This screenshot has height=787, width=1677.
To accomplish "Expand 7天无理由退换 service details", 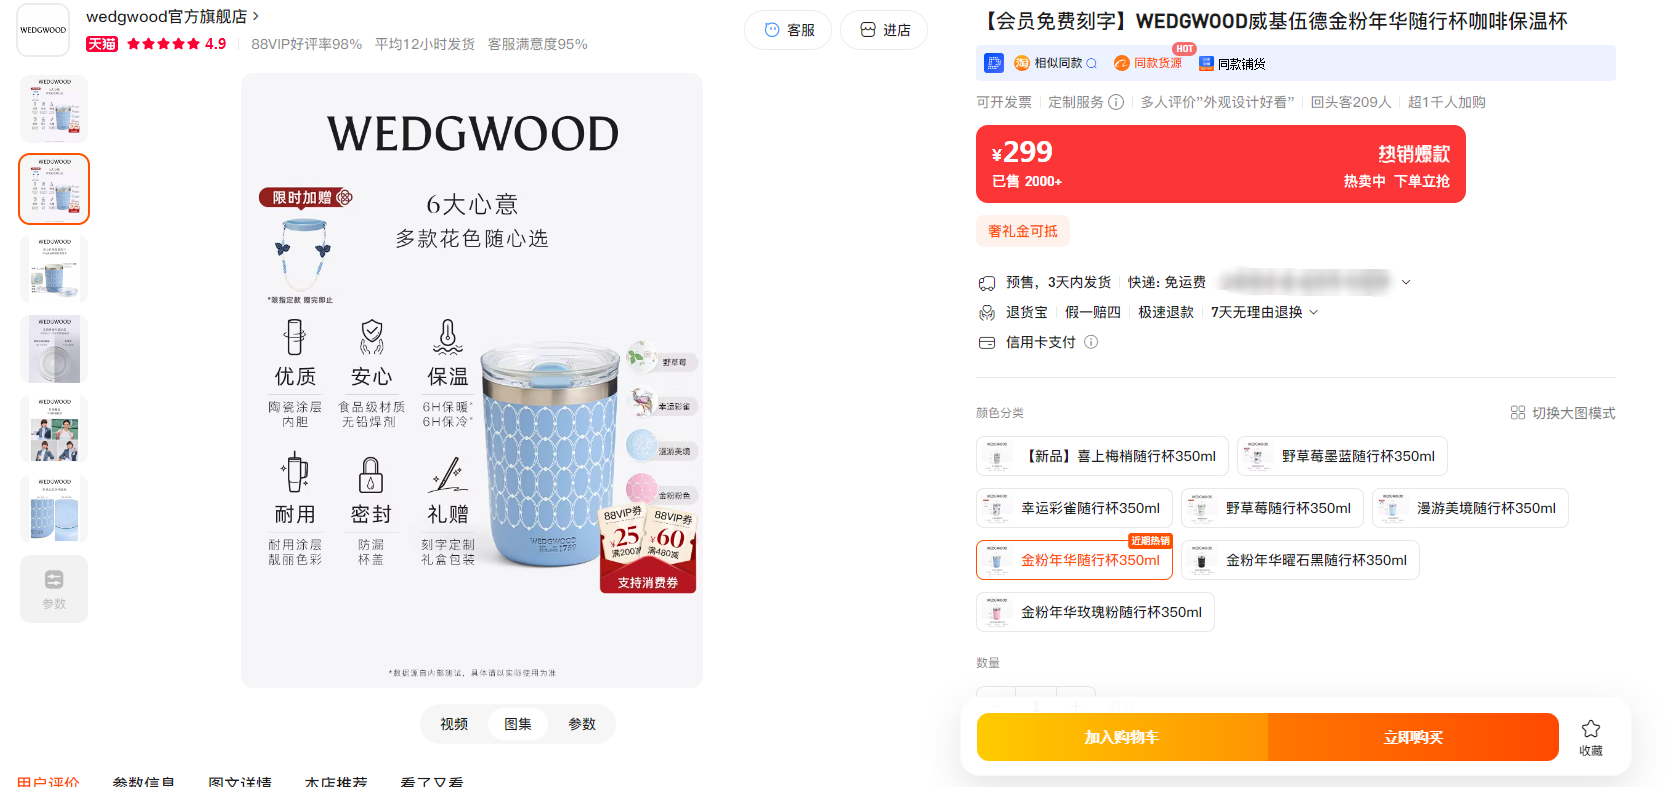I will (x=1264, y=312).
